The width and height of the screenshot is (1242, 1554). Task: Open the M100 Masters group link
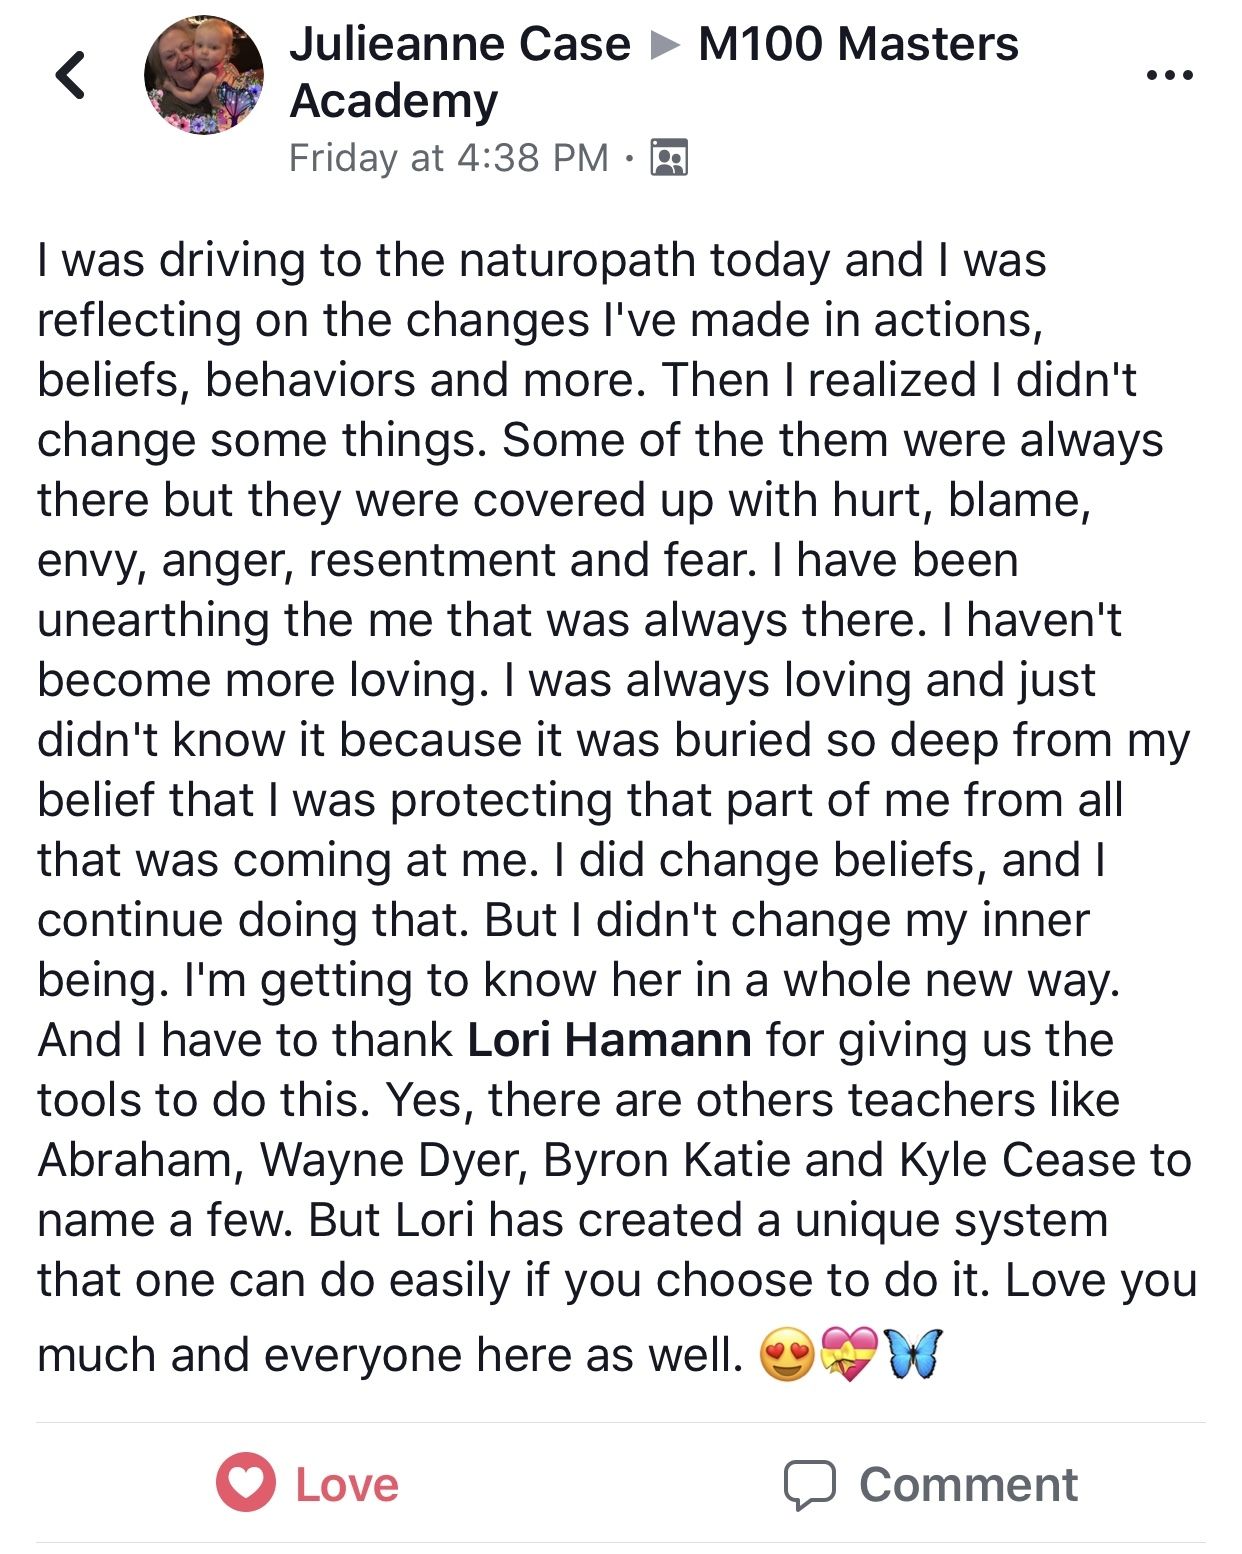pyautogui.click(x=858, y=45)
